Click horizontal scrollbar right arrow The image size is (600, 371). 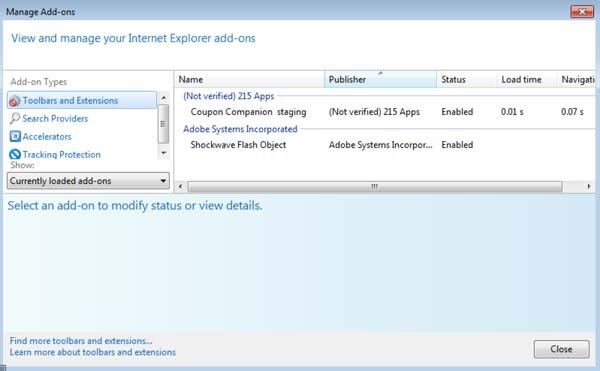[589, 187]
